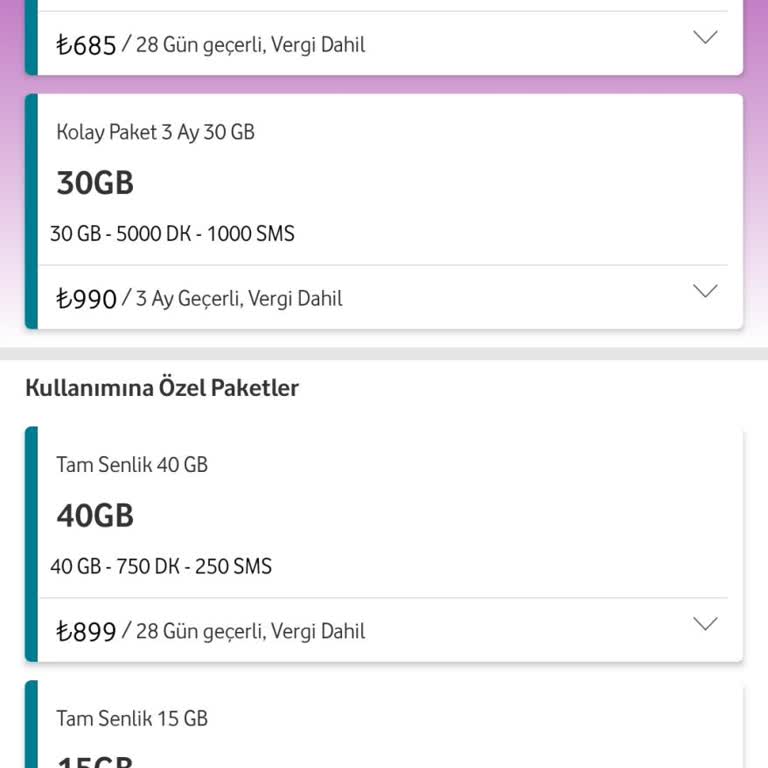This screenshot has width=768, height=768.
Task: Click the 3 Ay Geçerli, Vergi Dahil text
Action: click(x=239, y=298)
